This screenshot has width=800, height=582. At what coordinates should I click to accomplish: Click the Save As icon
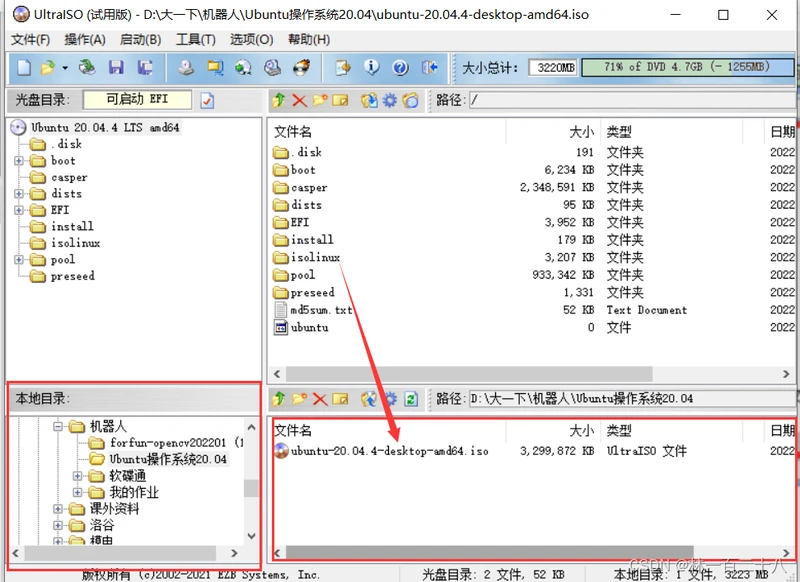click(145, 67)
